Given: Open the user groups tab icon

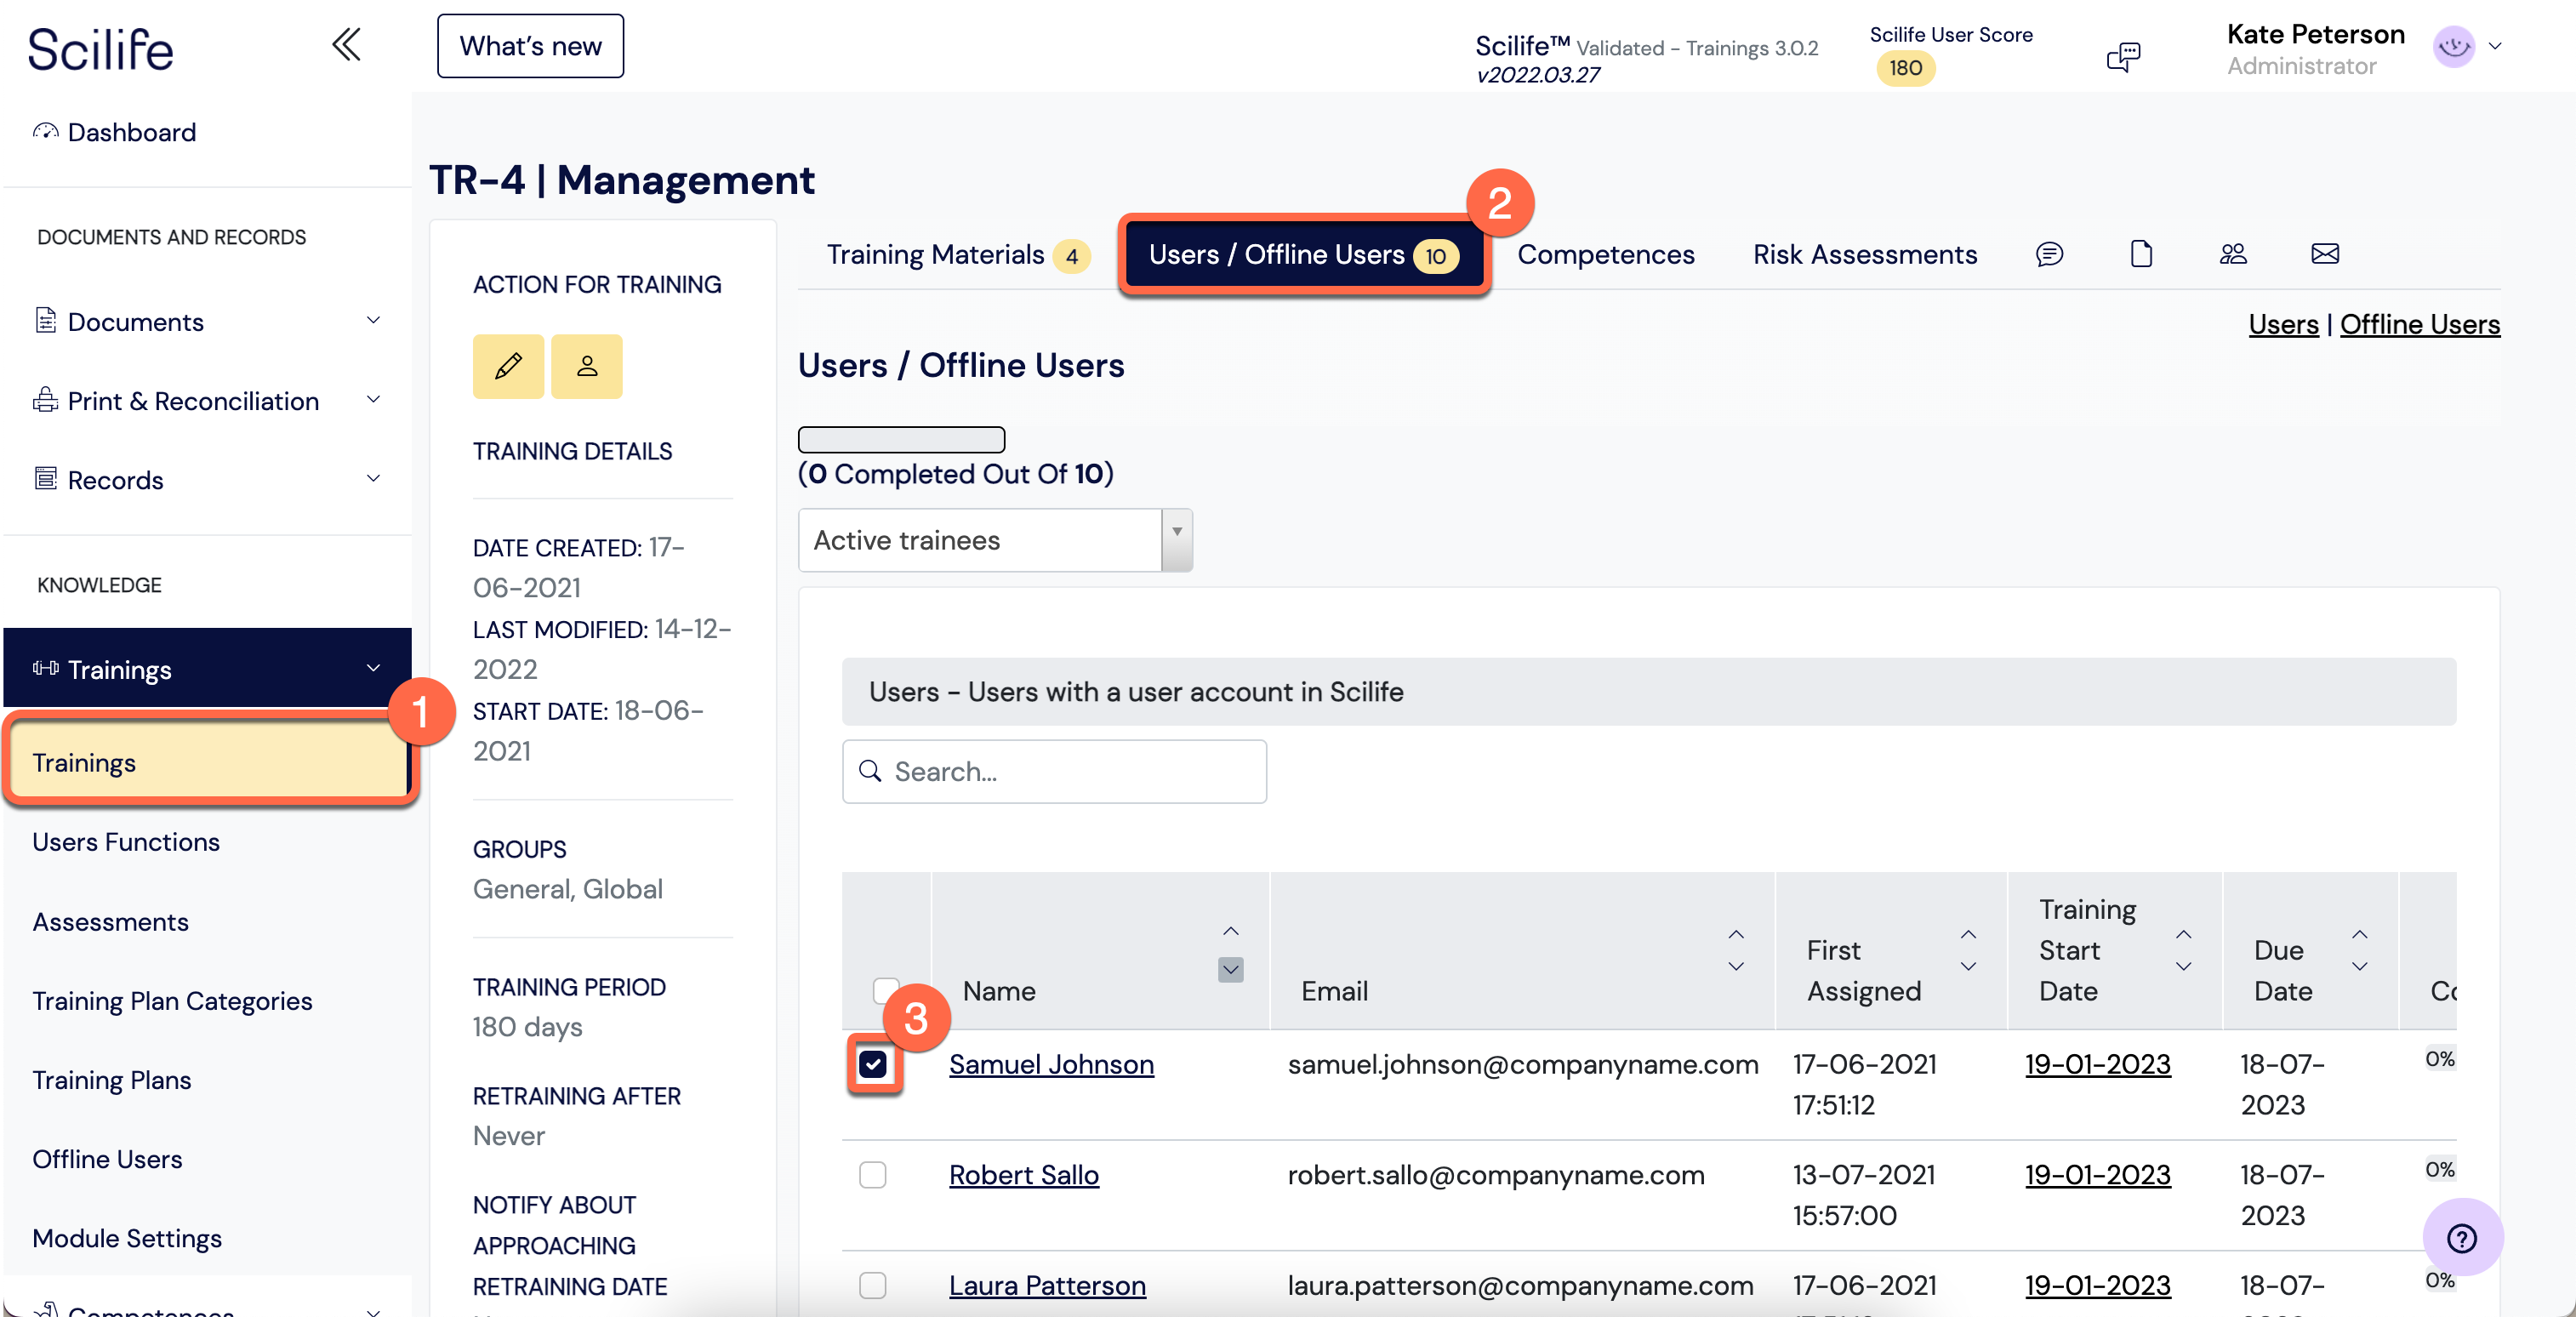Looking at the screenshot, I should click(2233, 254).
